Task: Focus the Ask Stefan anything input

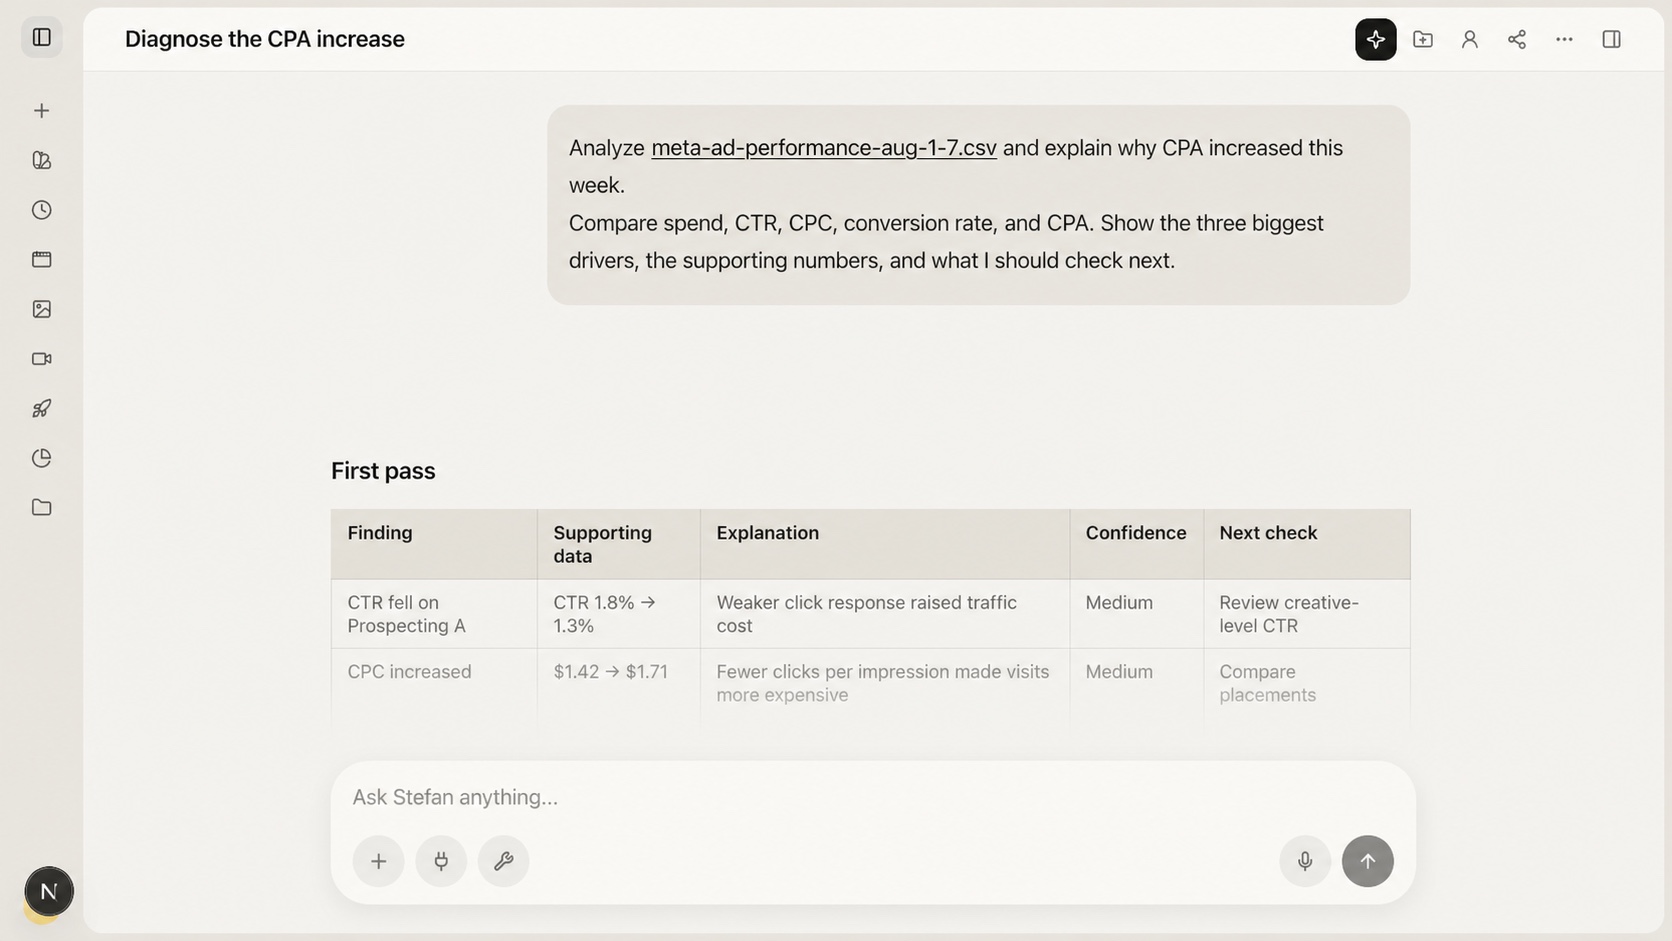Action: [872, 797]
